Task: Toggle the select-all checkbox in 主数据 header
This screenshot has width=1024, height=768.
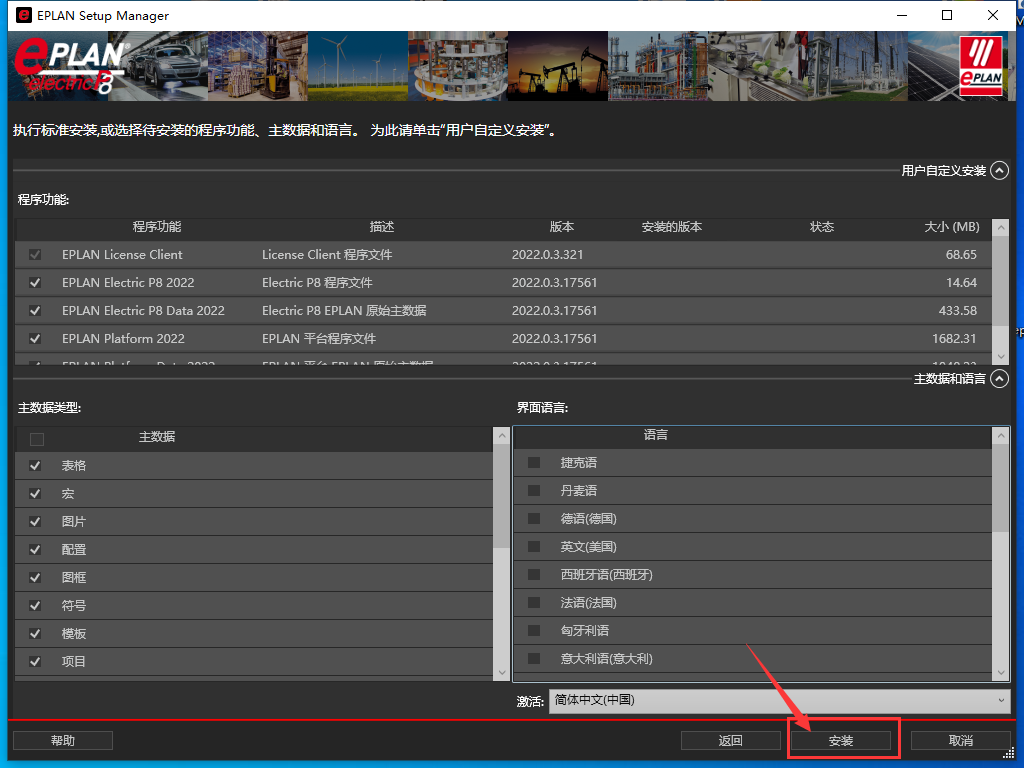Action: [x=36, y=437]
